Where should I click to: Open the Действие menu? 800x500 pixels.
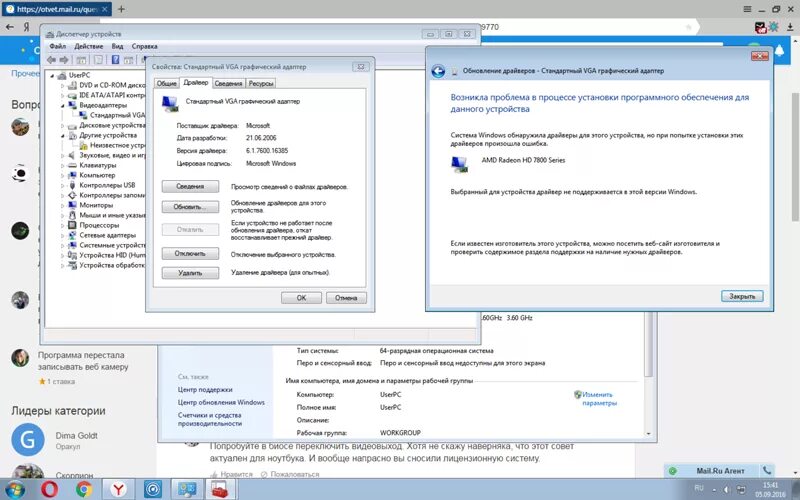click(x=89, y=46)
